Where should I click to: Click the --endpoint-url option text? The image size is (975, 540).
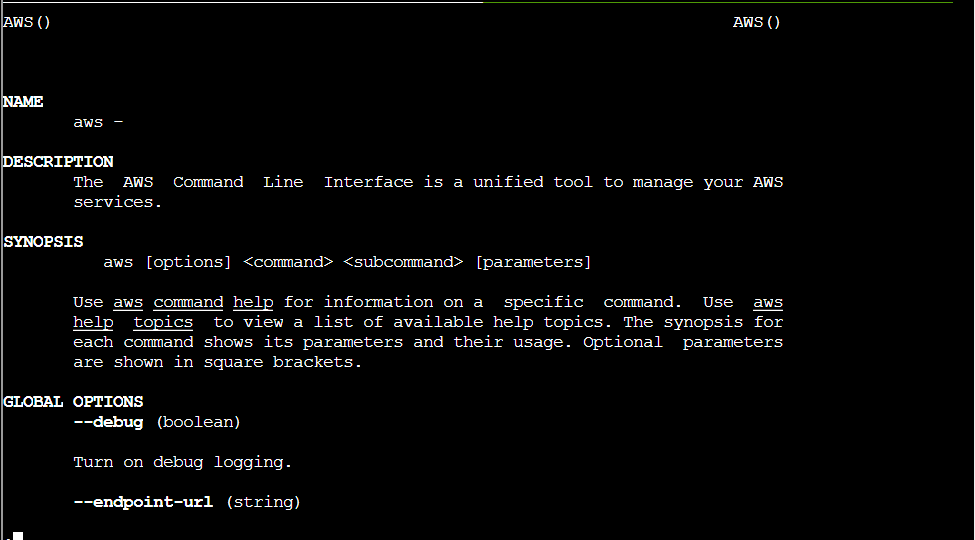[143, 502]
